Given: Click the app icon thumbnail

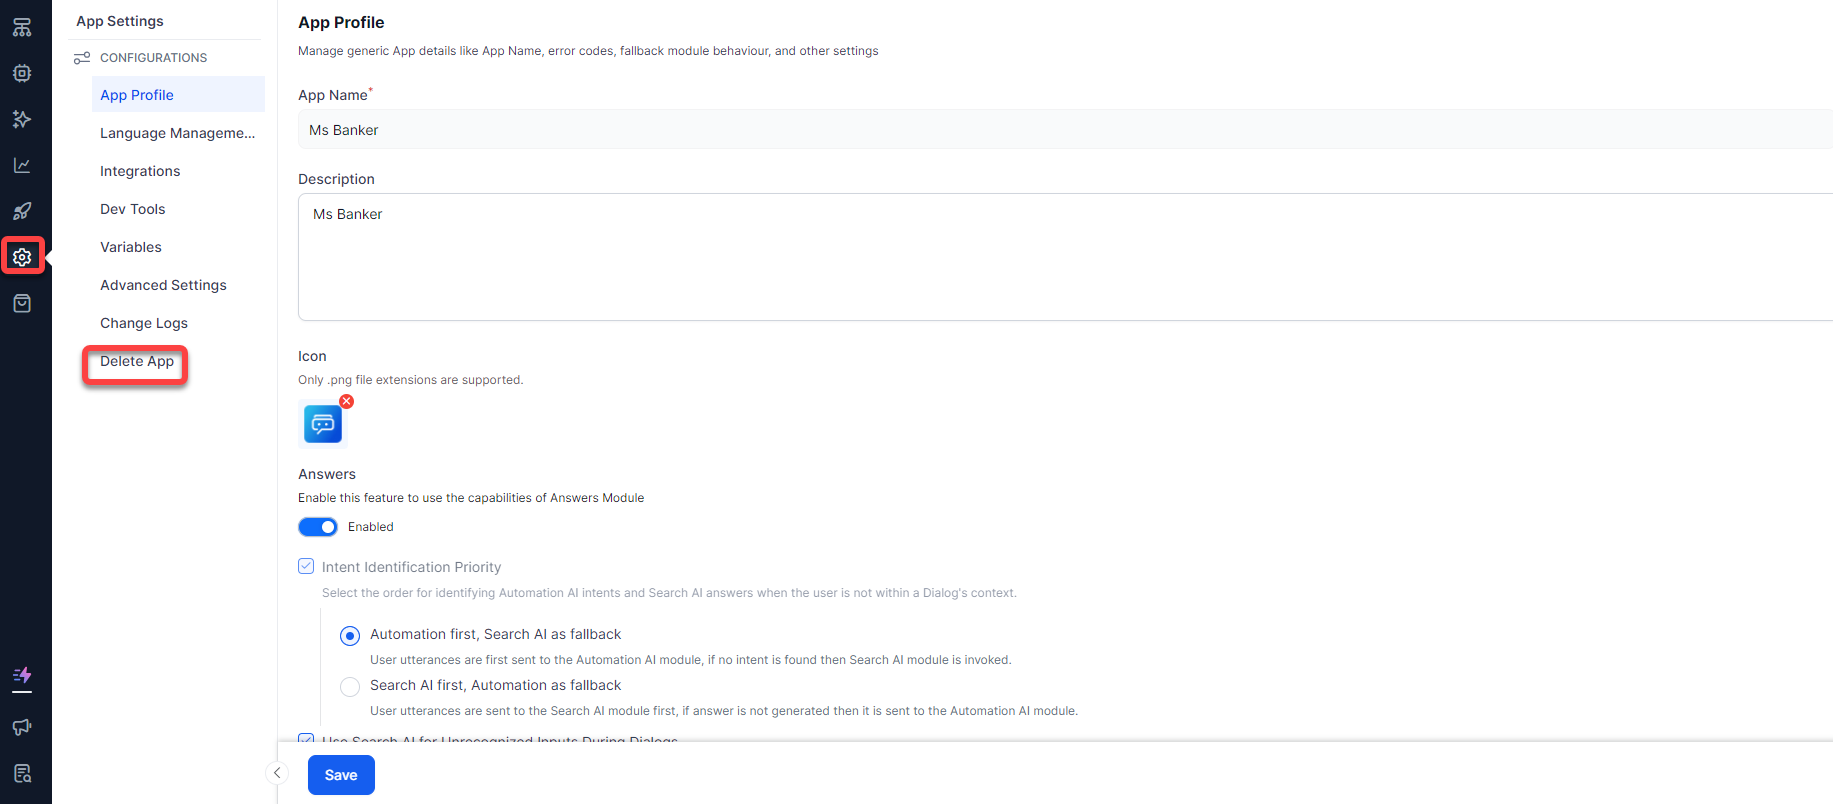Looking at the screenshot, I should (323, 424).
